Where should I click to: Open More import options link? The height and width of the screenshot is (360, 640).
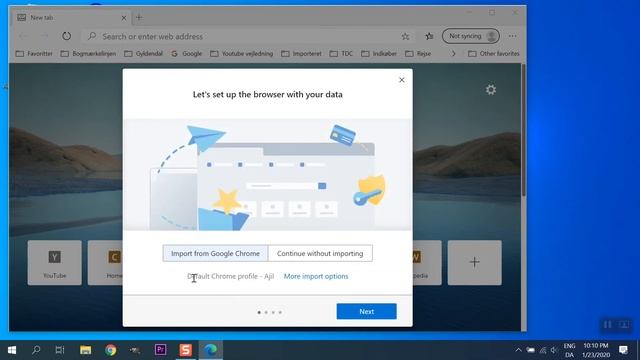pos(316,276)
